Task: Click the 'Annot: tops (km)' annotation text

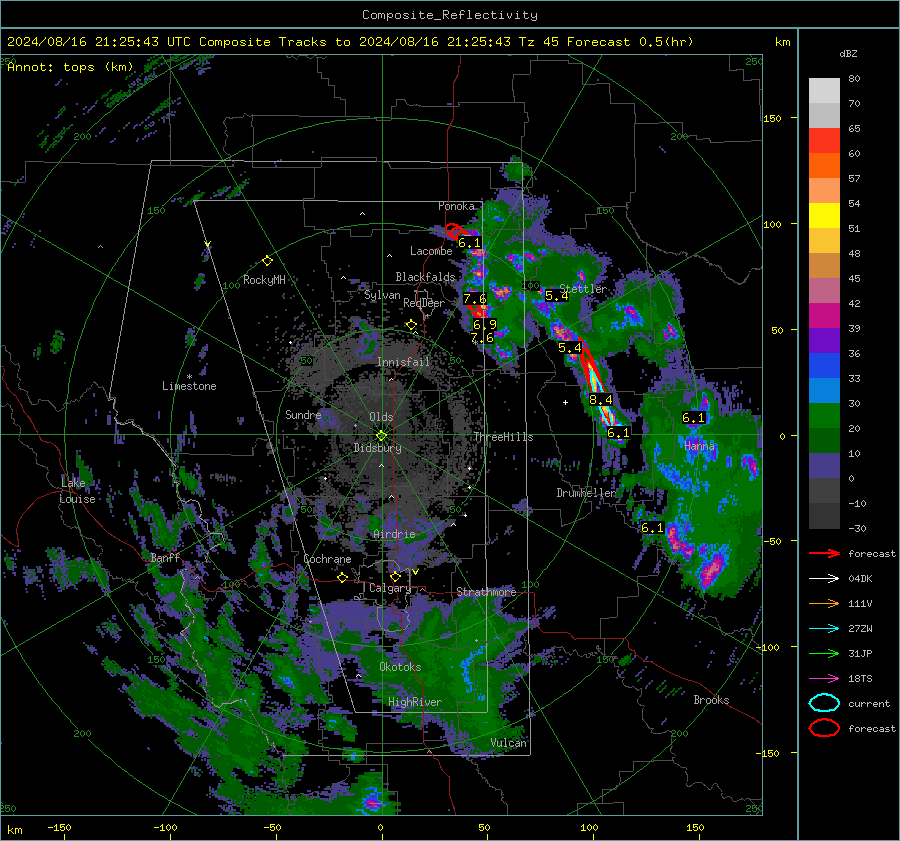Action: [70, 67]
